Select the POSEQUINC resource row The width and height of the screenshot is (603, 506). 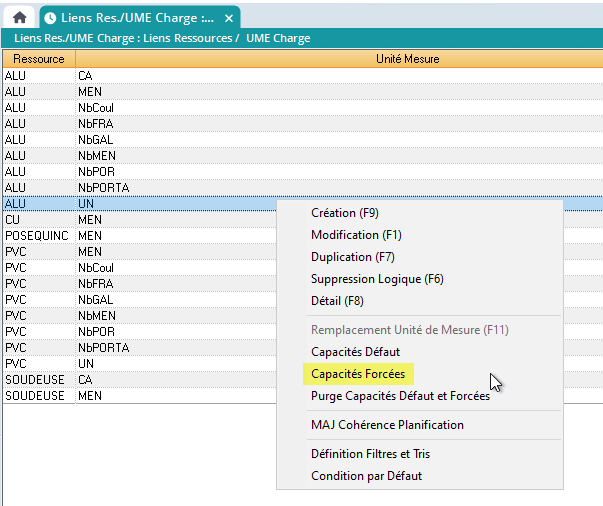pos(36,235)
